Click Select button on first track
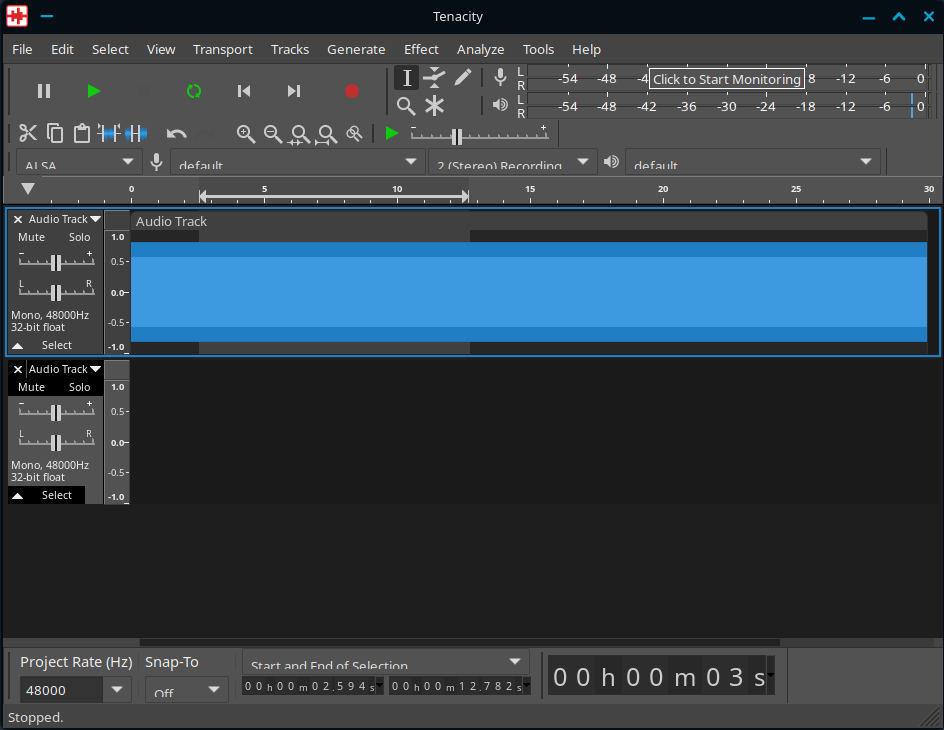 tap(56, 345)
